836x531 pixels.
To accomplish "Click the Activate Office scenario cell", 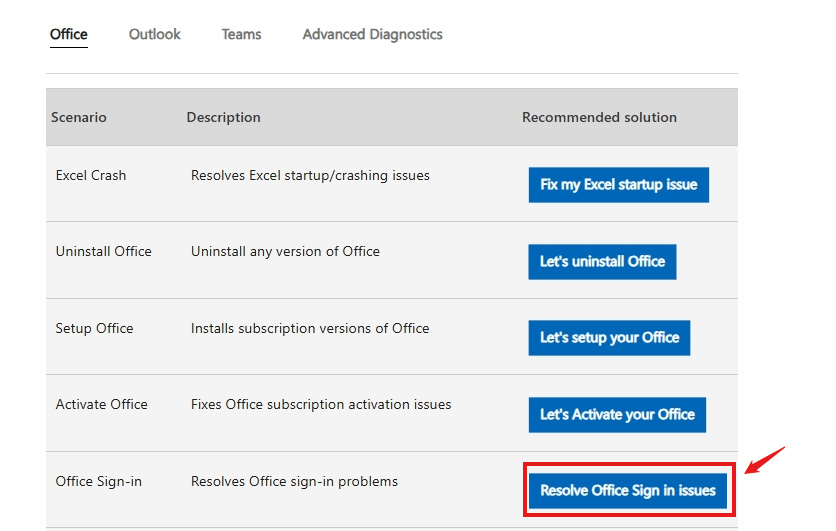I will coord(101,405).
